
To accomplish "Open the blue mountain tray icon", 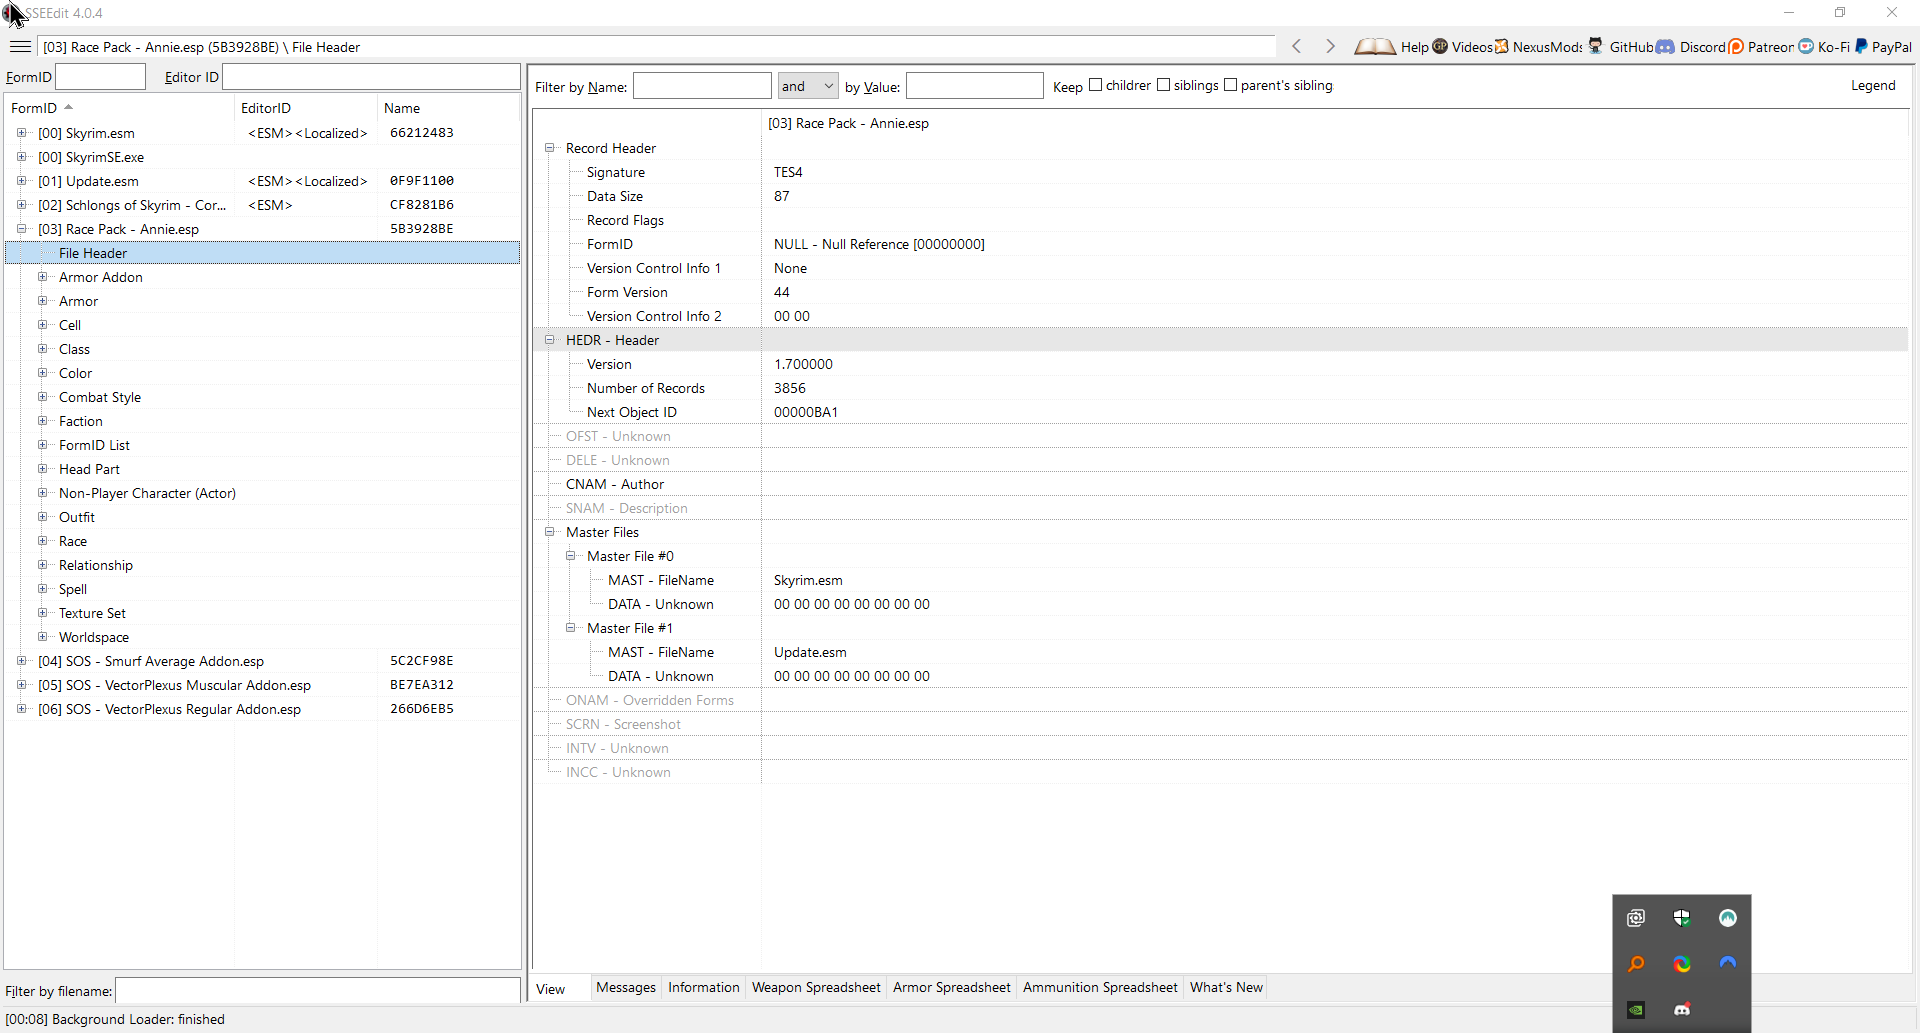I will [1728, 964].
